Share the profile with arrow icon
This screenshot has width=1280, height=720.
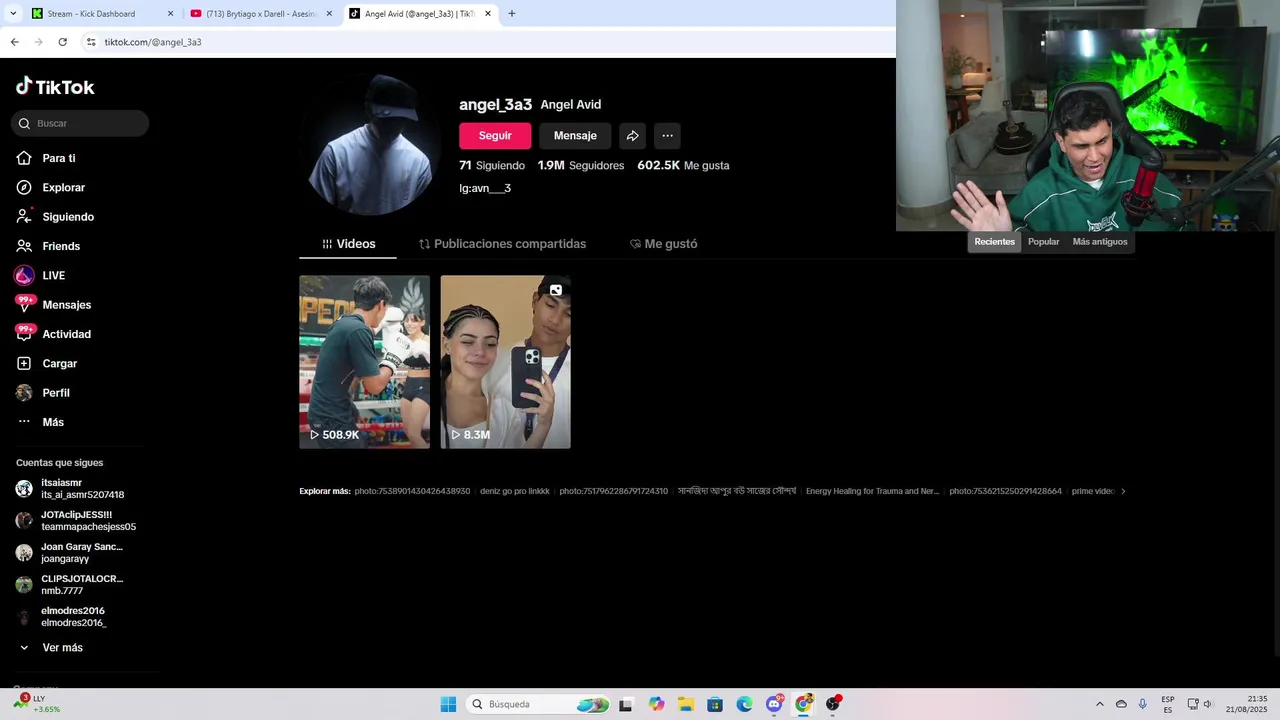click(x=632, y=136)
